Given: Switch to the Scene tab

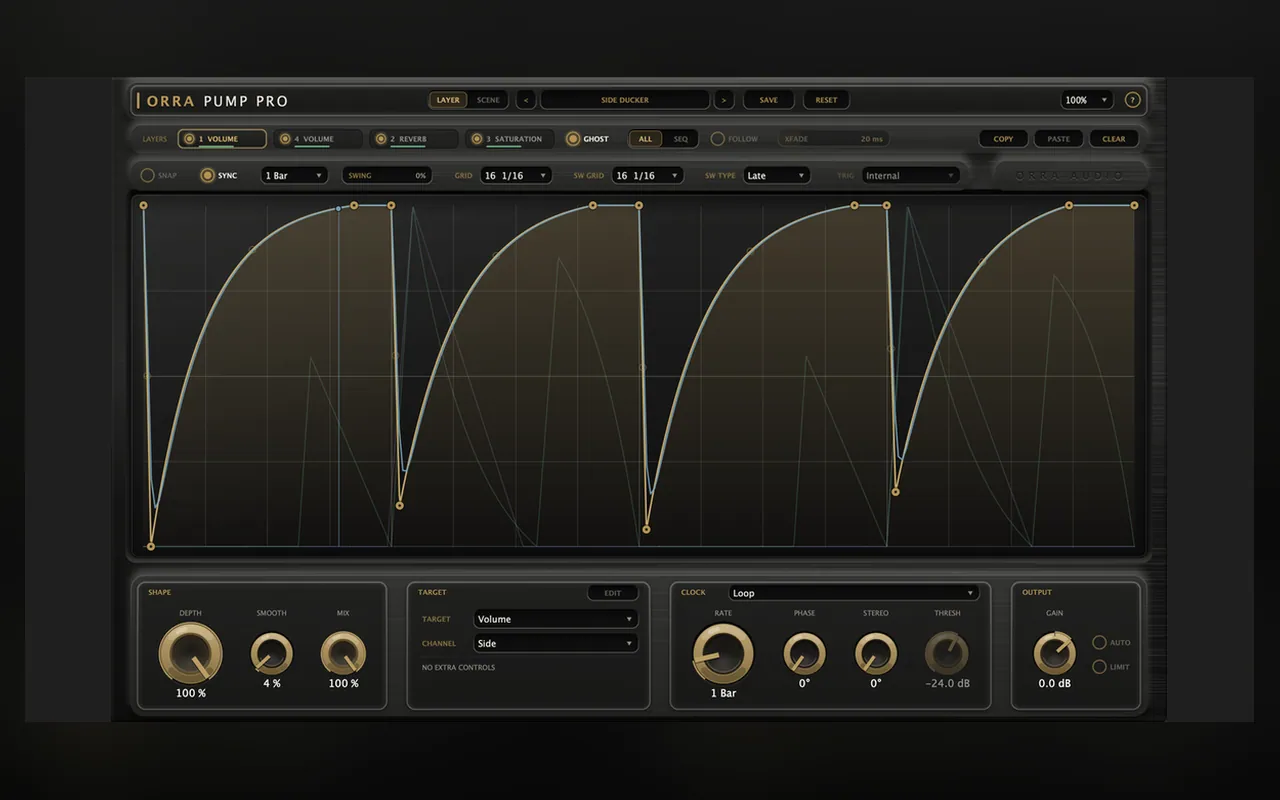Looking at the screenshot, I should pyautogui.click(x=488, y=100).
